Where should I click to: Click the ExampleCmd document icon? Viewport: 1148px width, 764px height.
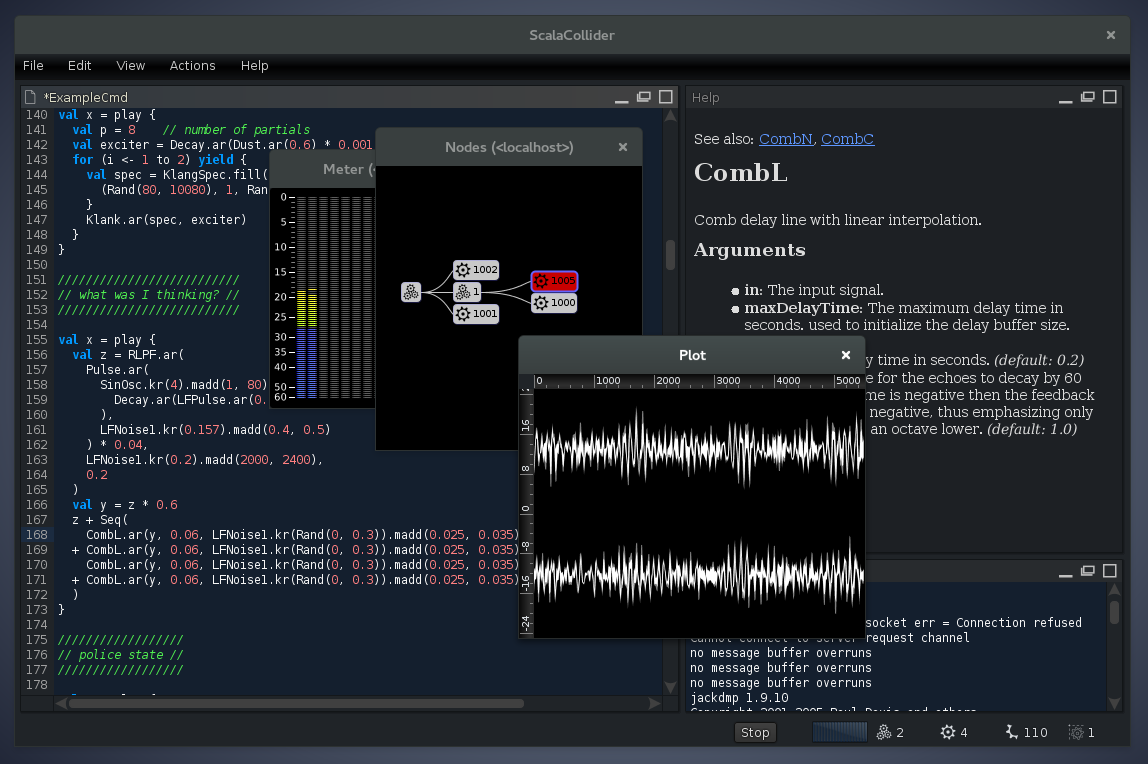[30, 97]
